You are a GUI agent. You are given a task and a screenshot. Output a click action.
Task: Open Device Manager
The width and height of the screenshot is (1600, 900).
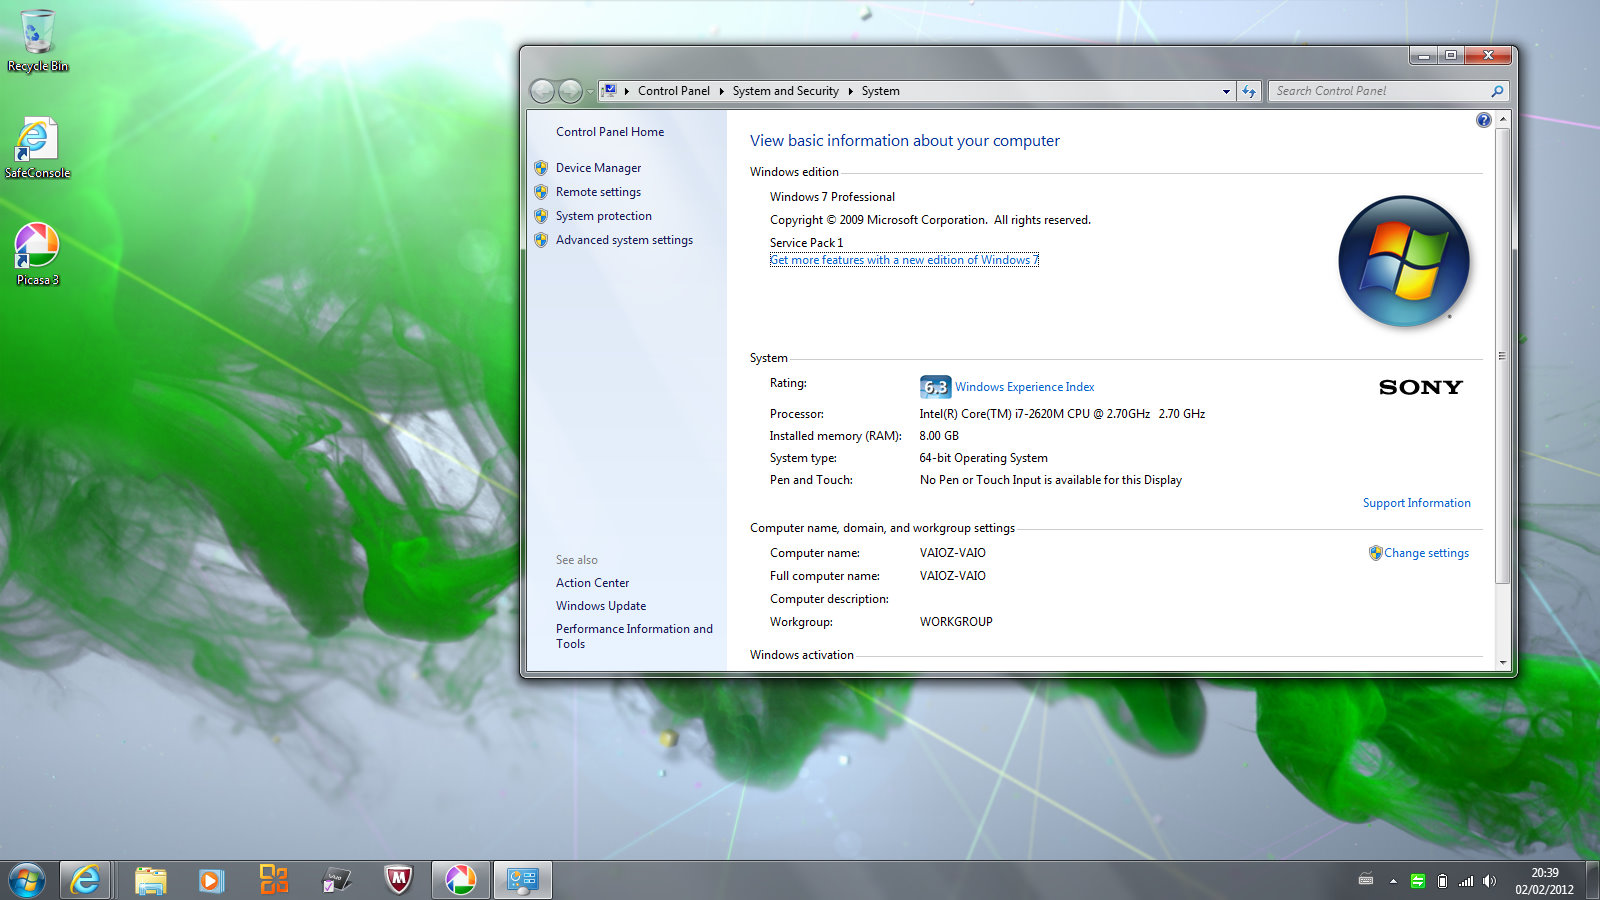[x=598, y=168]
